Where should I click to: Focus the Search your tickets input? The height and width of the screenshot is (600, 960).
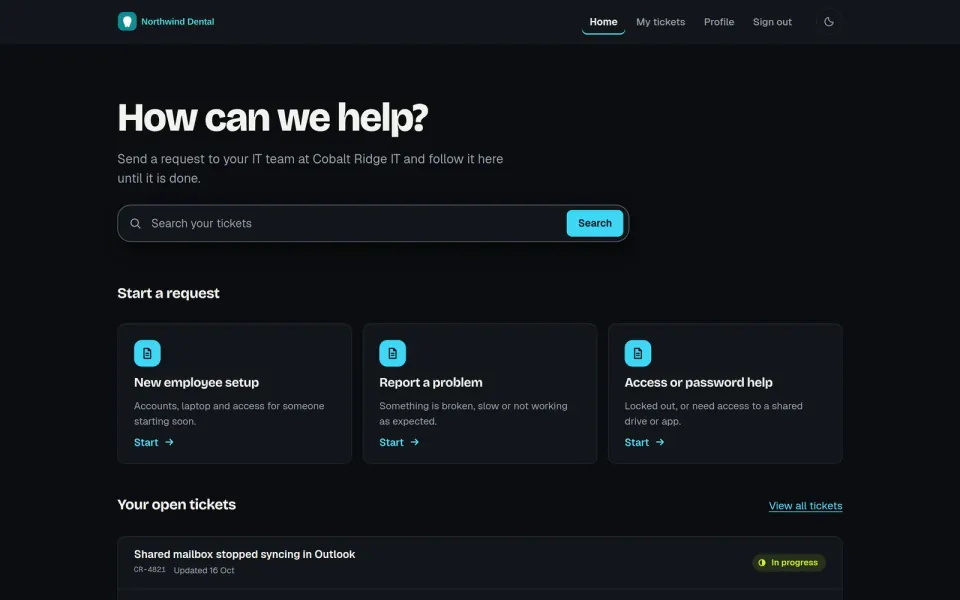[x=355, y=223]
